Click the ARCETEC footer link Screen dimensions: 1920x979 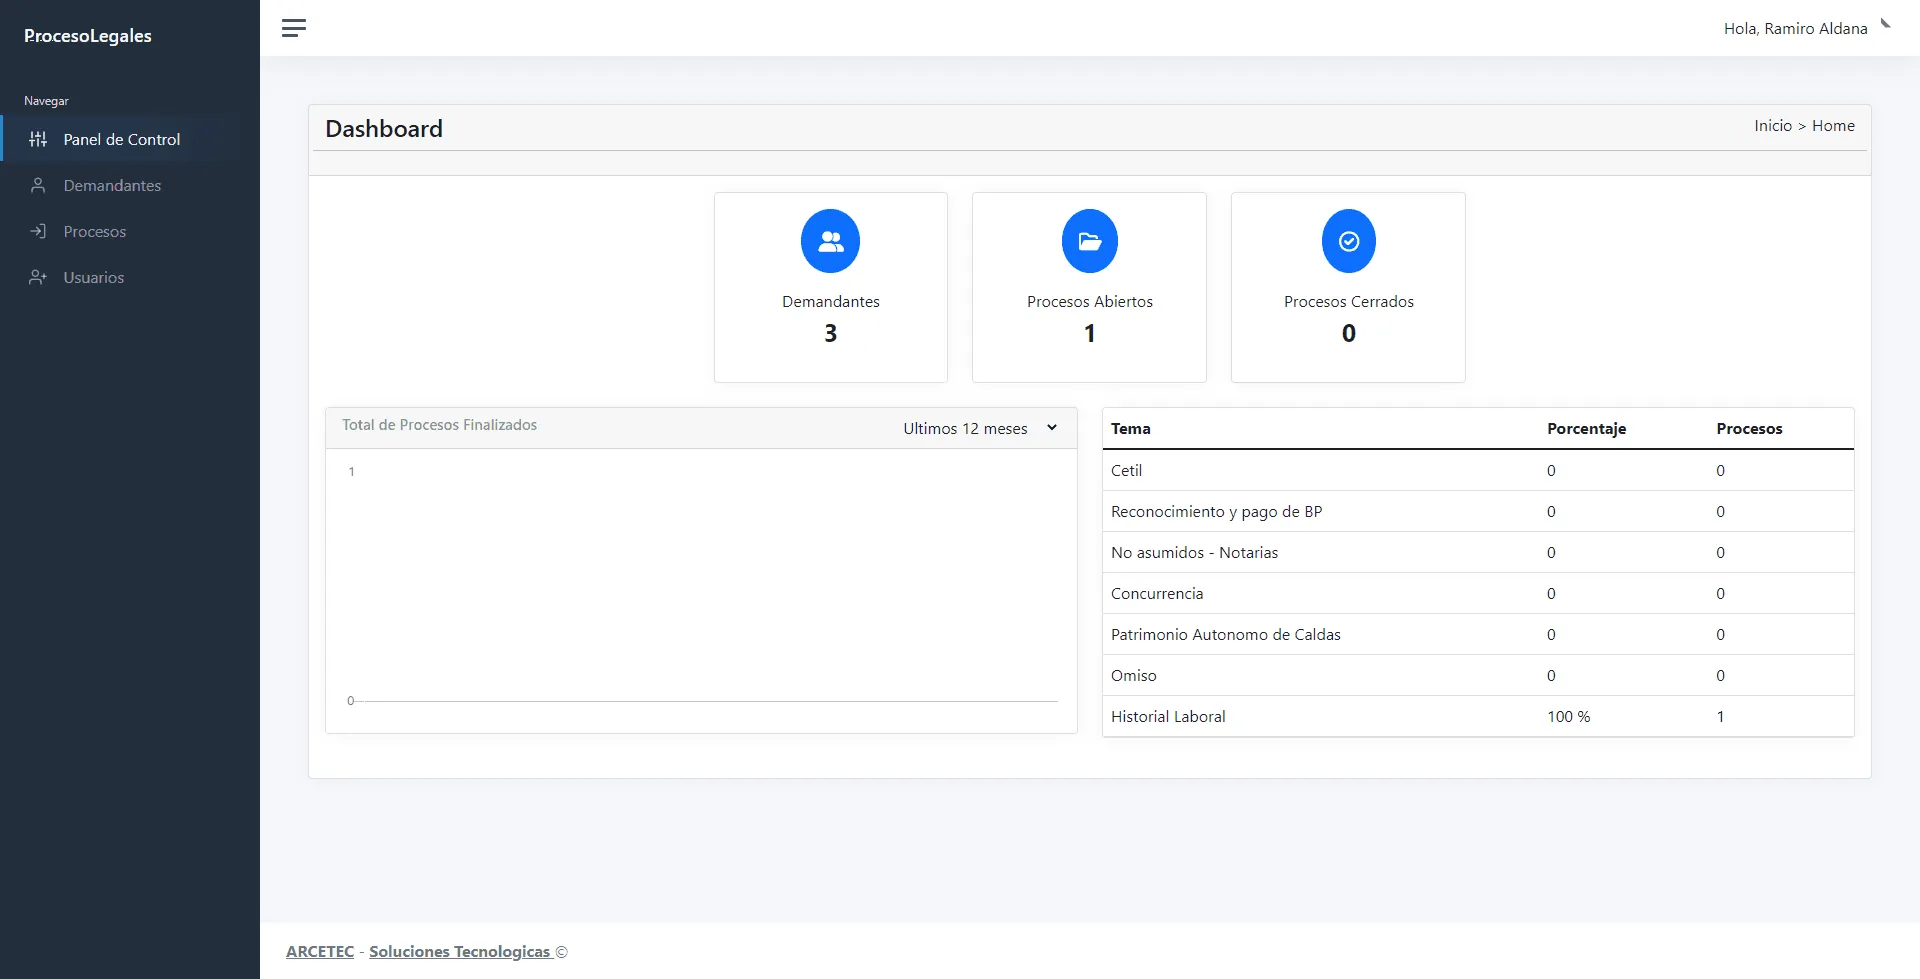320,951
